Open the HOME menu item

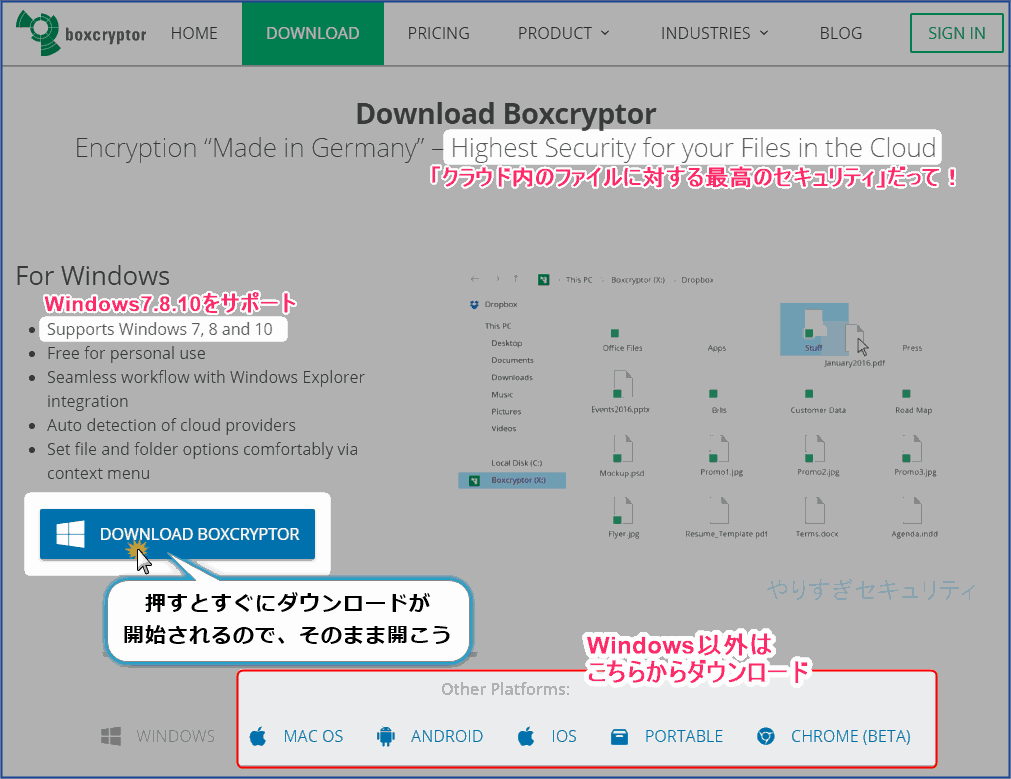click(194, 33)
